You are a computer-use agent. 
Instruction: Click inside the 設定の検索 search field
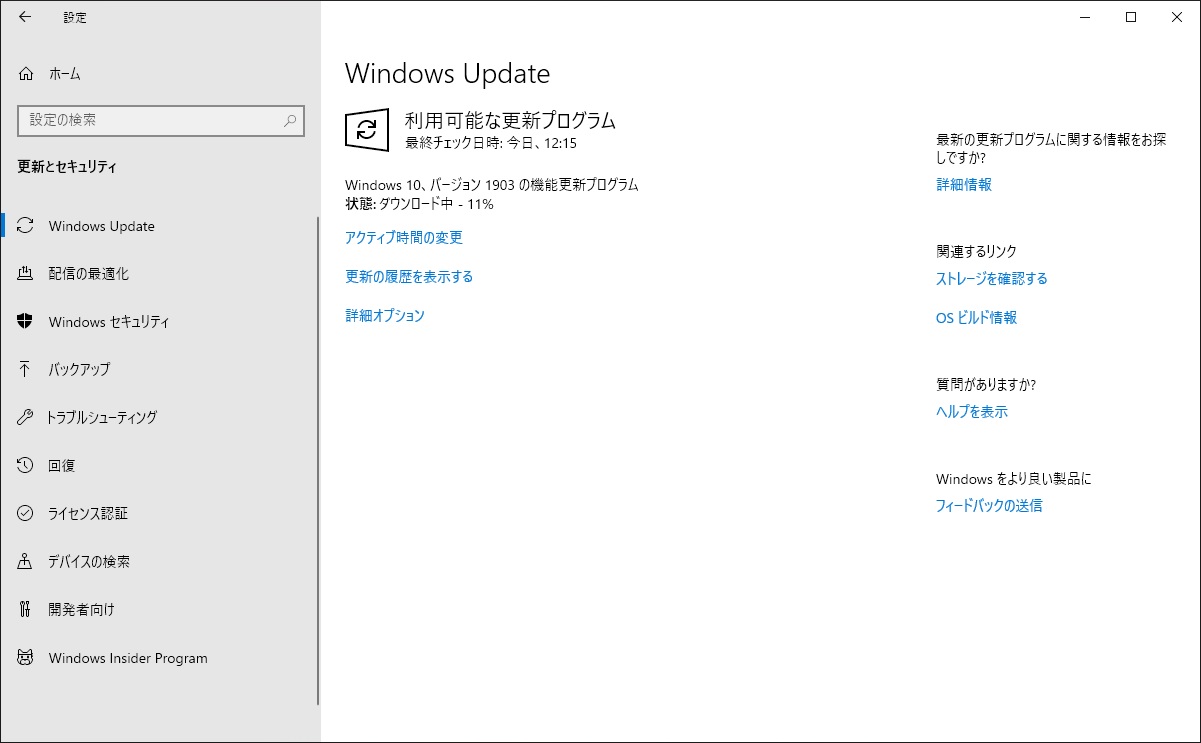[150, 120]
